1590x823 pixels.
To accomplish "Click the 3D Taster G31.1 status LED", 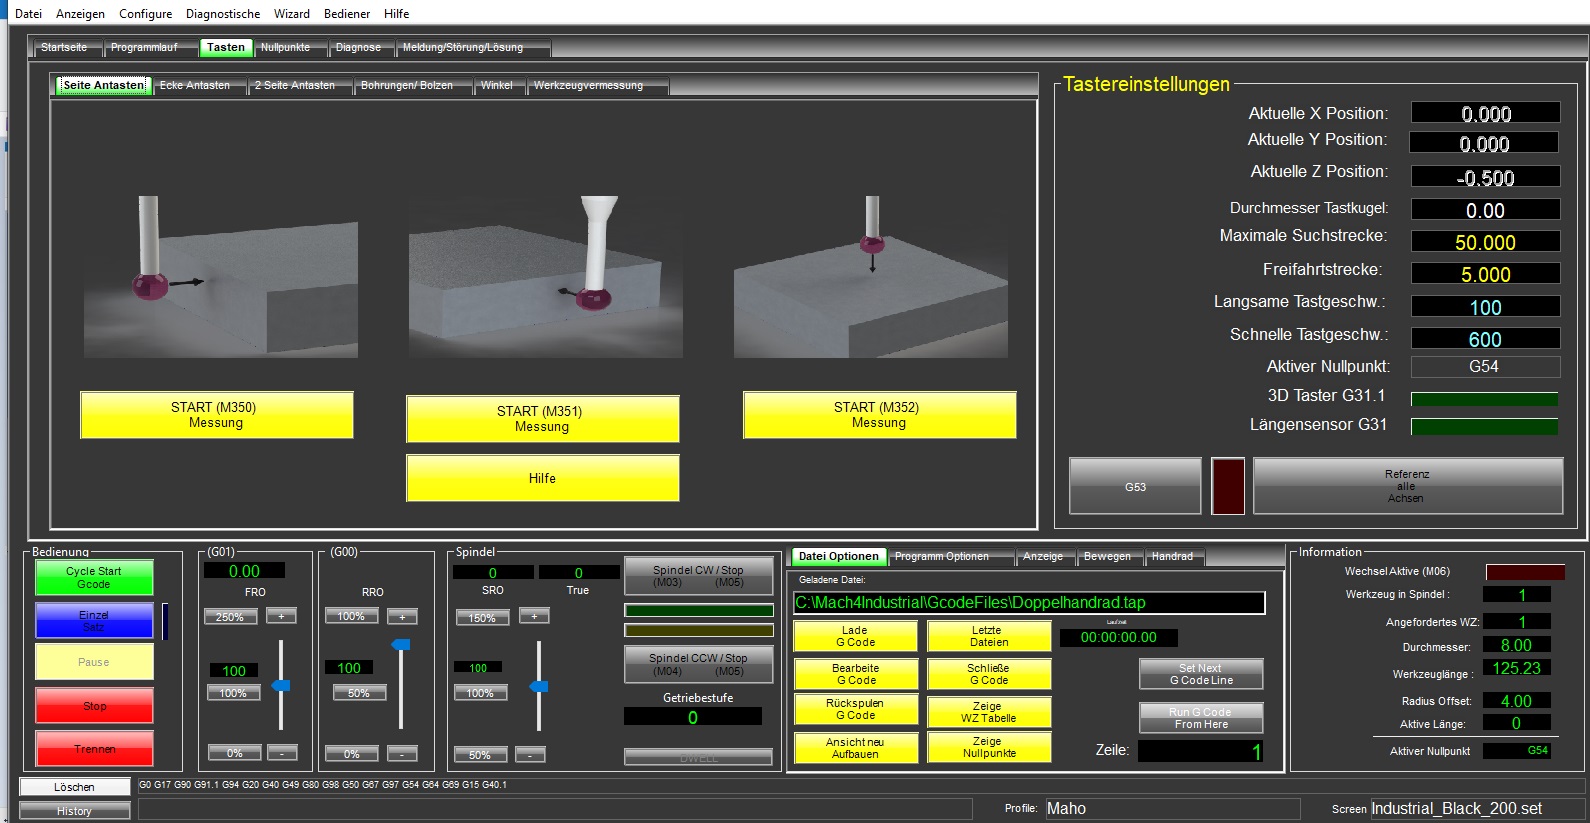I will coord(1484,399).
